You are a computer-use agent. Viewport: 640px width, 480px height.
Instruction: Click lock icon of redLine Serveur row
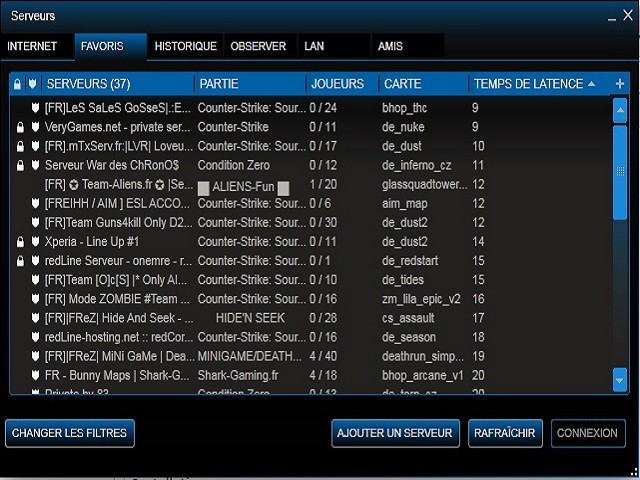click(20, 261)
